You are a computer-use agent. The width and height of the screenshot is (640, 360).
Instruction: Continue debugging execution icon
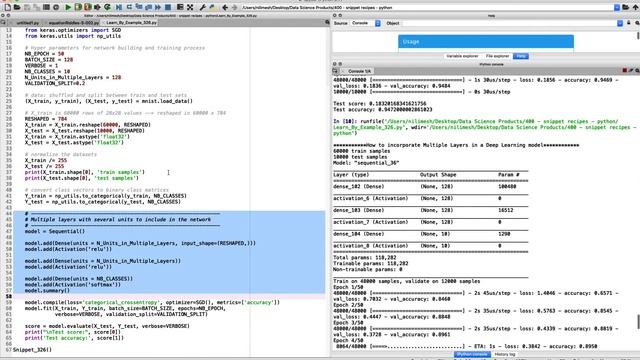[x=158, y=7]
